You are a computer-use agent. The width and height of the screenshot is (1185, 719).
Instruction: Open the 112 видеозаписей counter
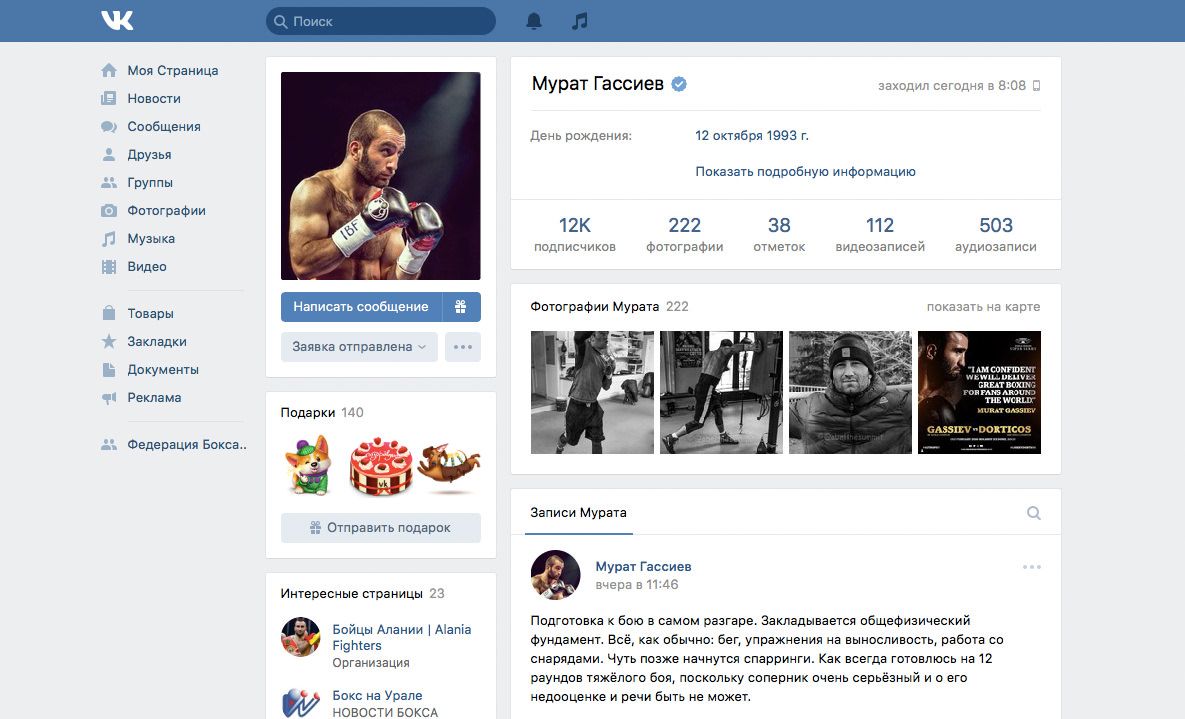(880, 234)
